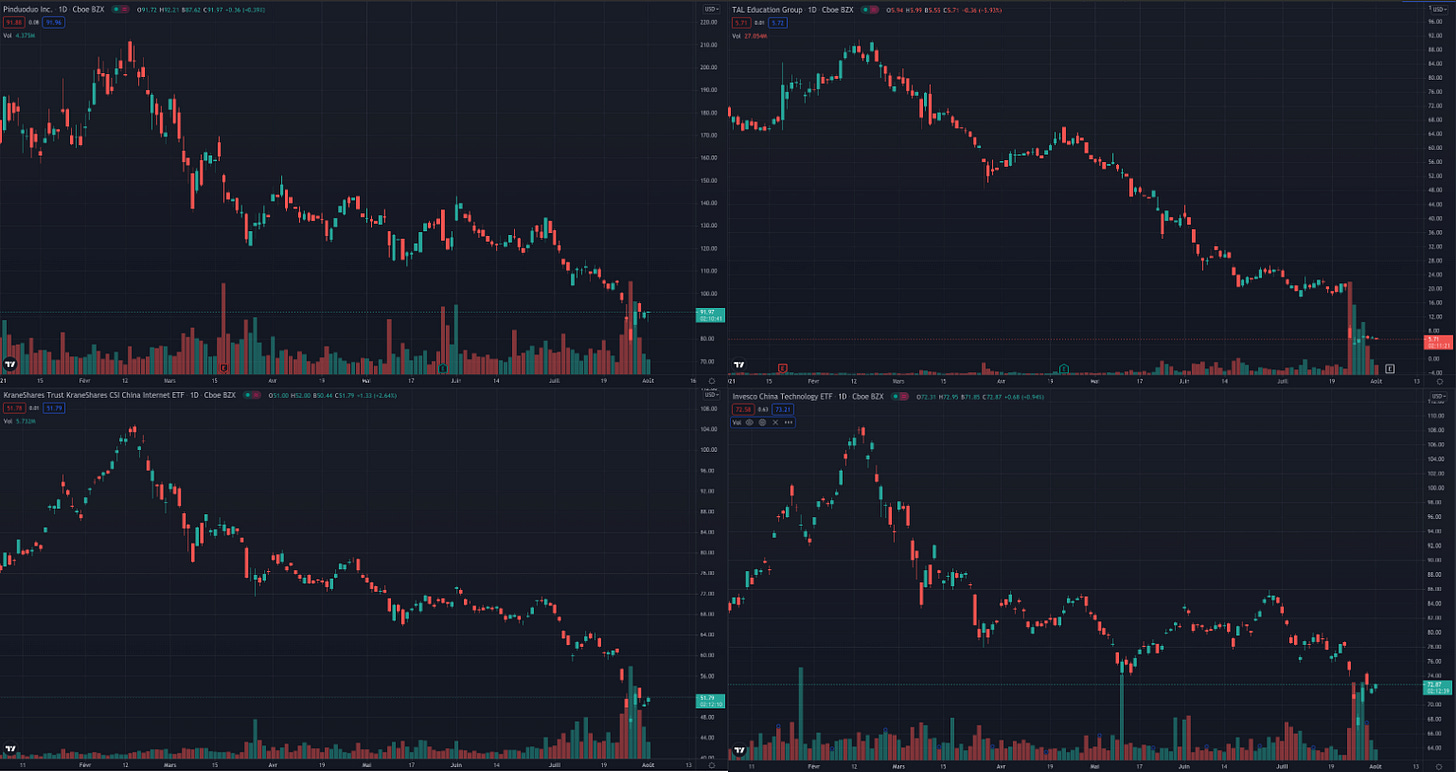Click TradingView logo on Pinduoduo chart
Screen dimensions: 1456x772
[11, 365]
